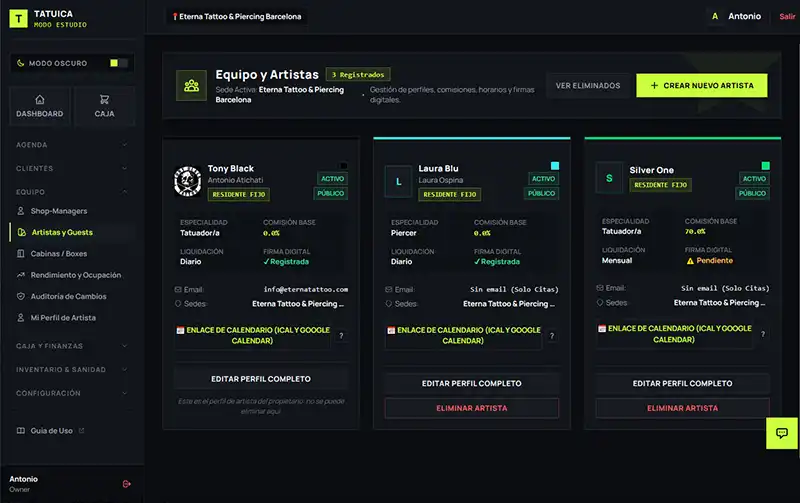
Task: Click Eliminar Artista for Silver One
Action: pyautogui.click(x=682, y=408)
